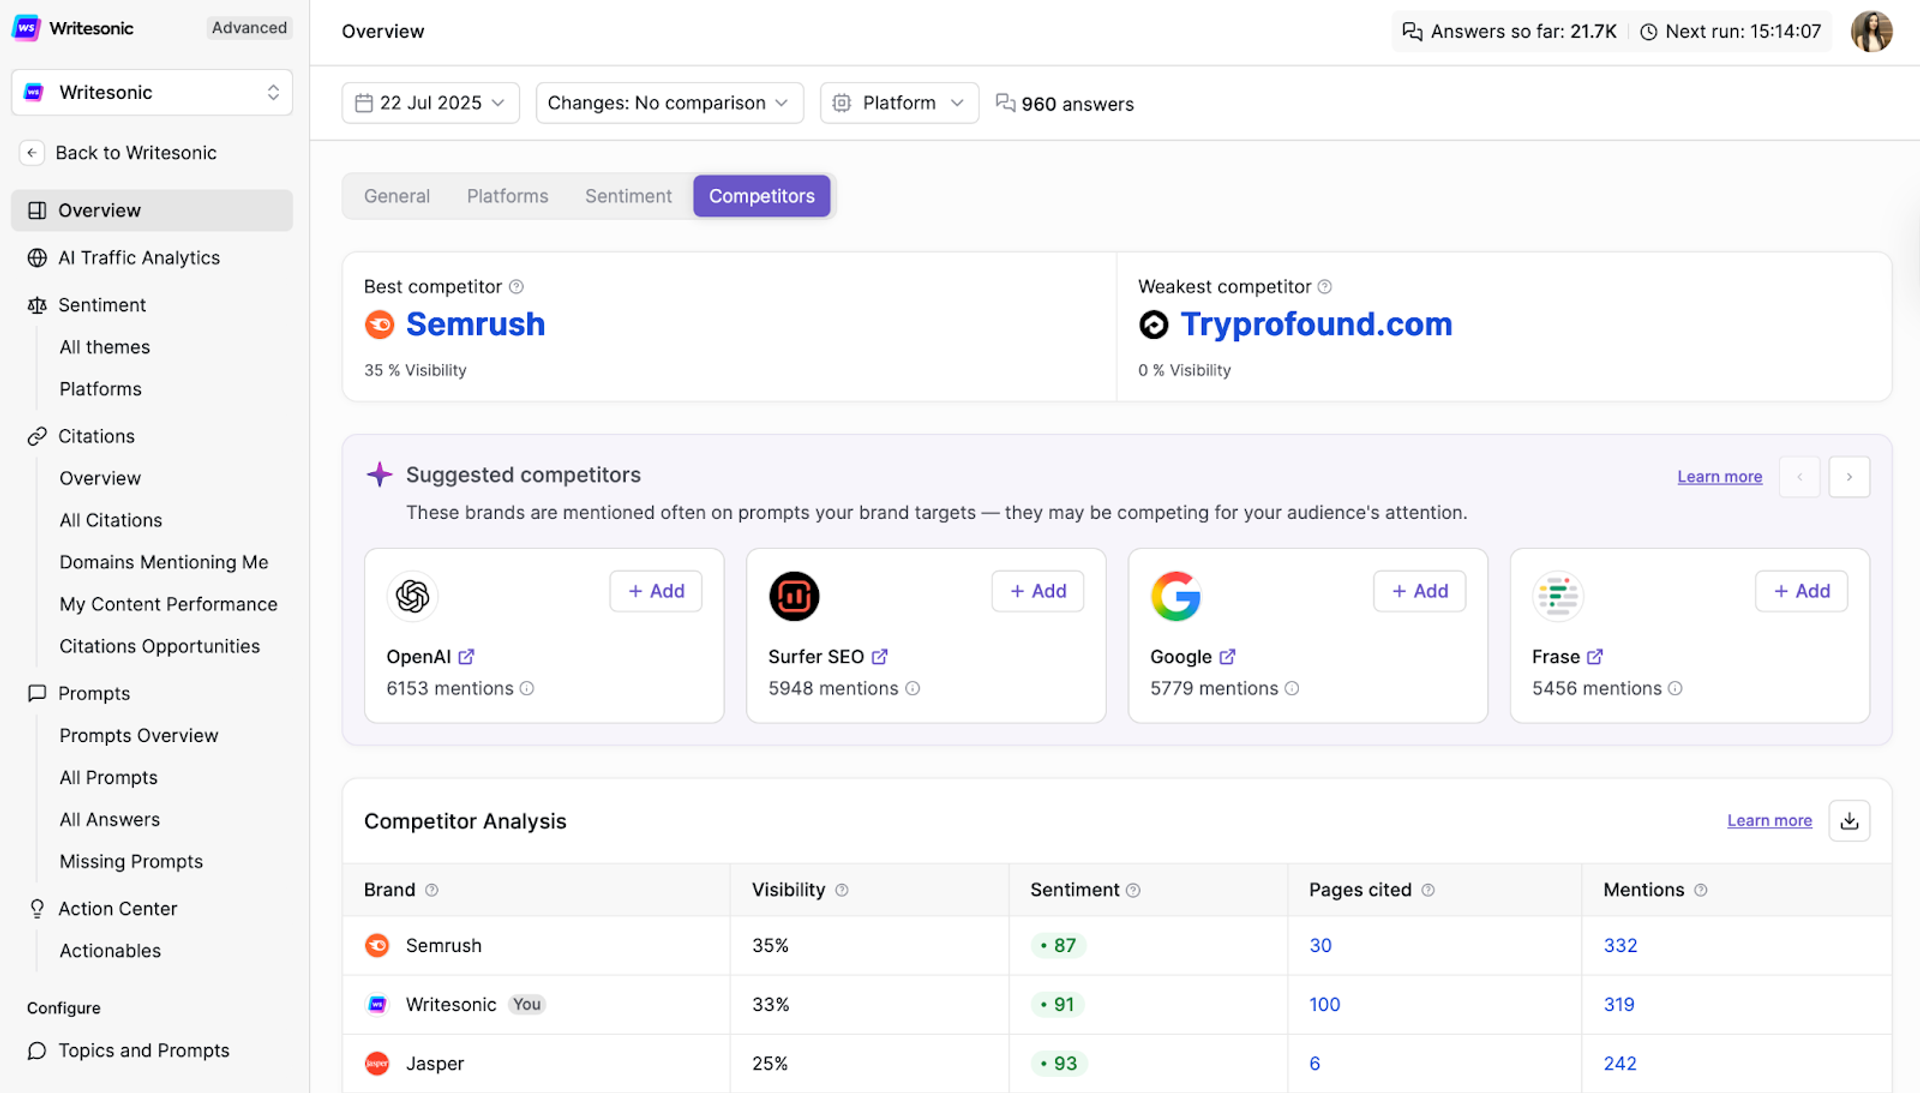Switch to the General tab
1920x1093 pixels.
click(x=397, y=196)
